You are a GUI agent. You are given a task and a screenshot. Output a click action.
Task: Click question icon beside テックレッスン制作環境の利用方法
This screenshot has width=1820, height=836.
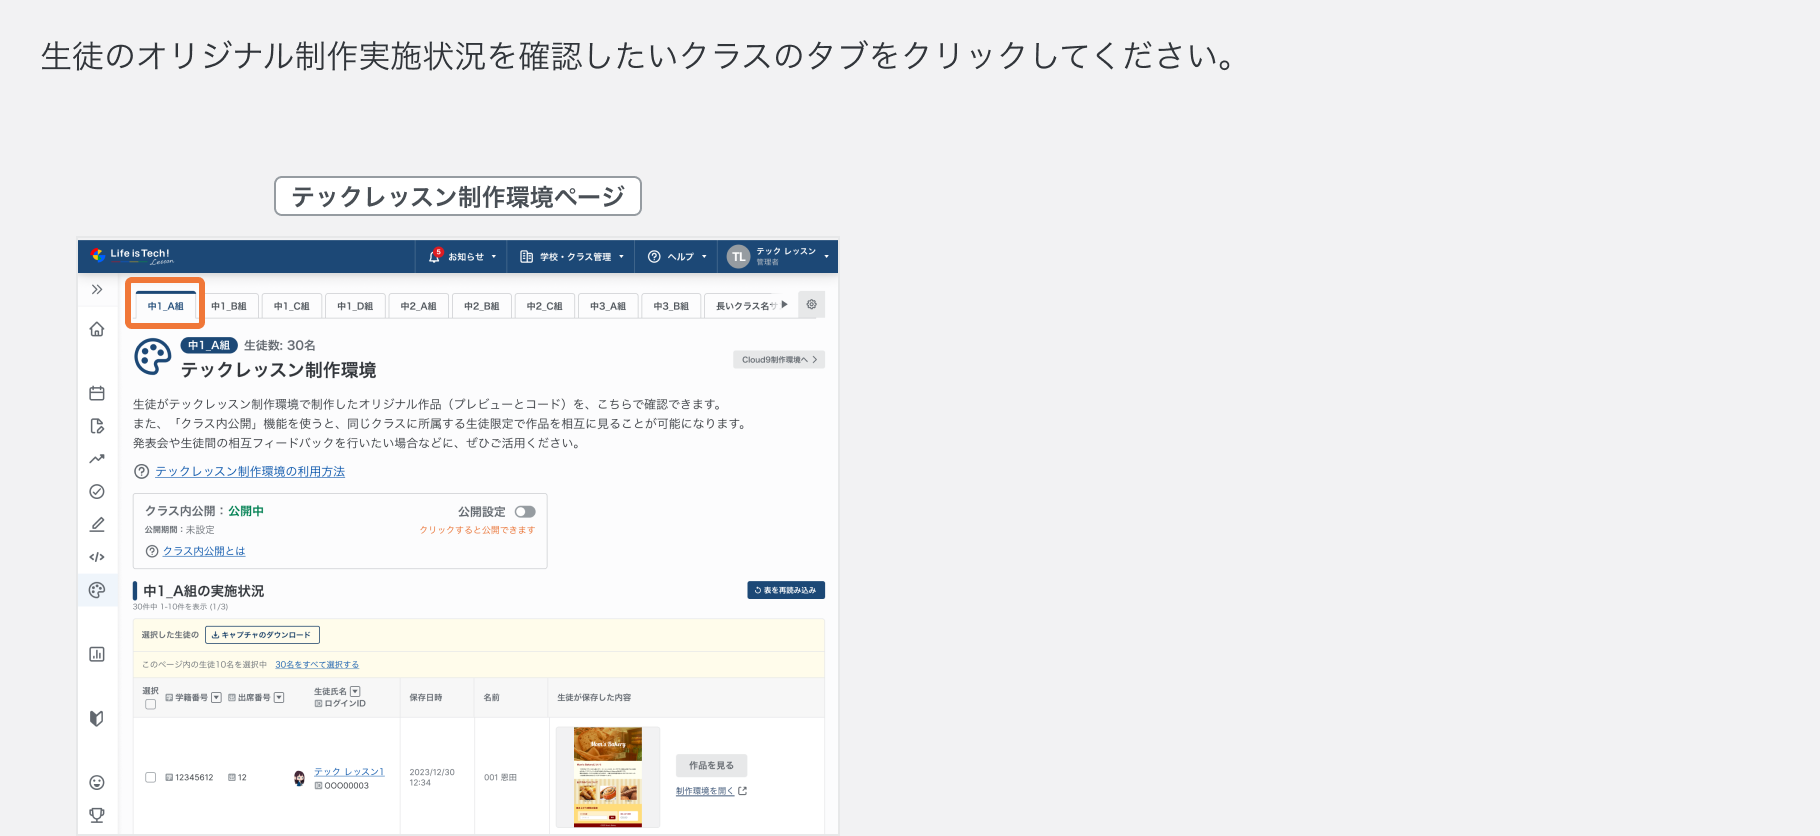click(142, 471)
